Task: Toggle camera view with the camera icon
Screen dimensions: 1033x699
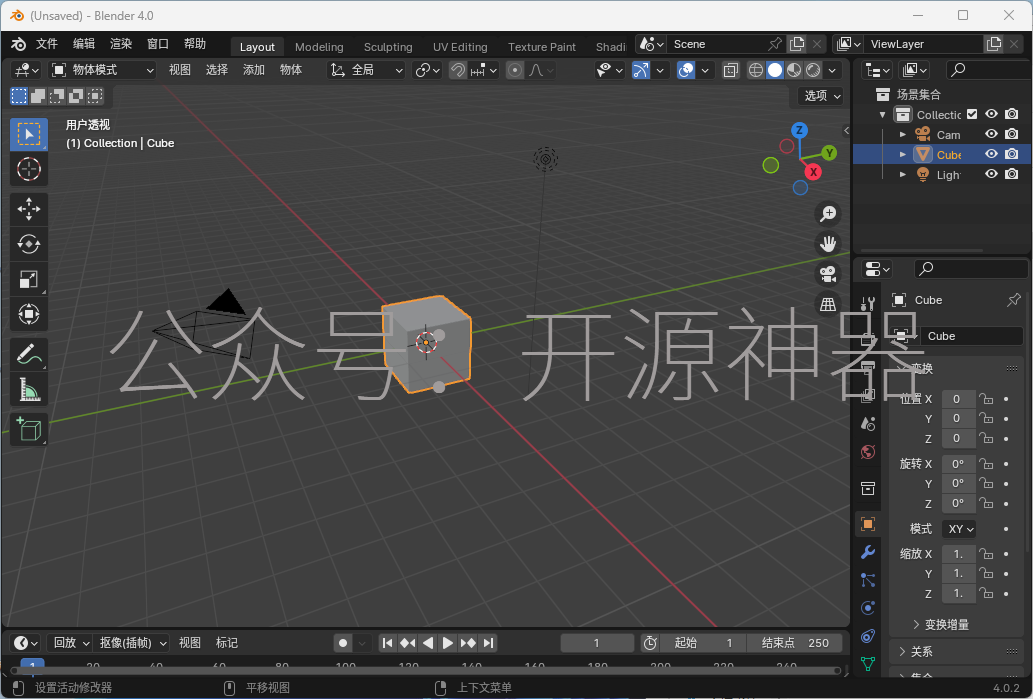Action: point(827,274)
